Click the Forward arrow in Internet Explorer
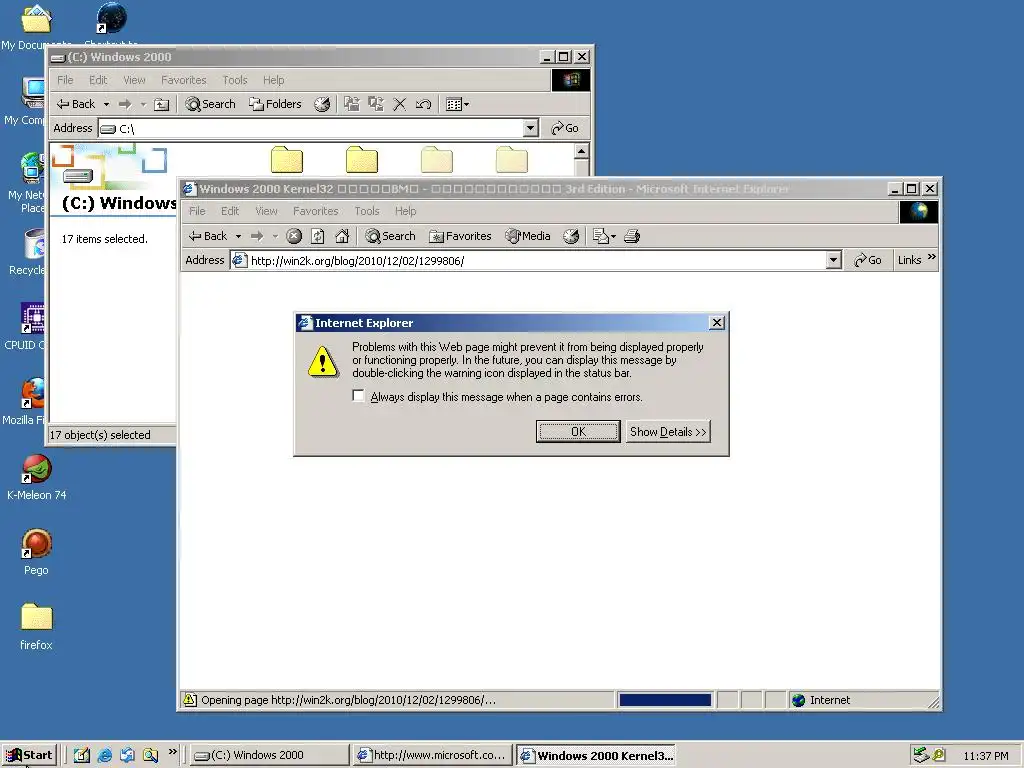Screen dimensions: 1024x768 [x=257, y=236]
